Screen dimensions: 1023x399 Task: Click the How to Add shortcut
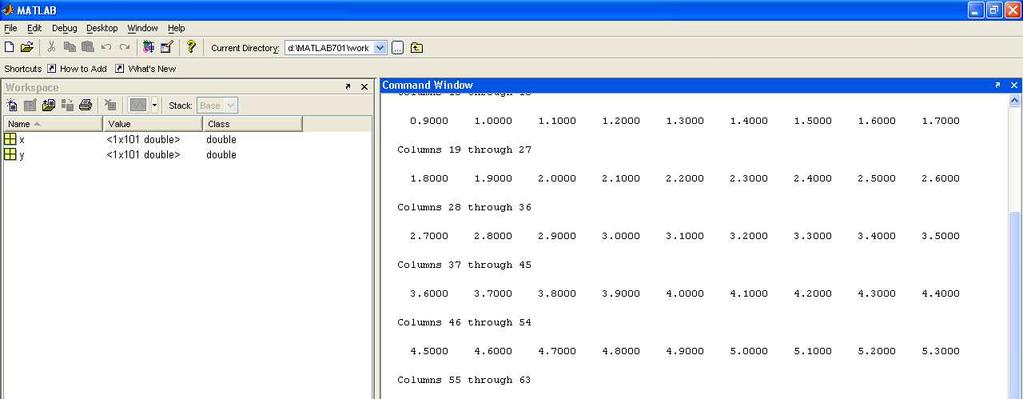point(77,68)
